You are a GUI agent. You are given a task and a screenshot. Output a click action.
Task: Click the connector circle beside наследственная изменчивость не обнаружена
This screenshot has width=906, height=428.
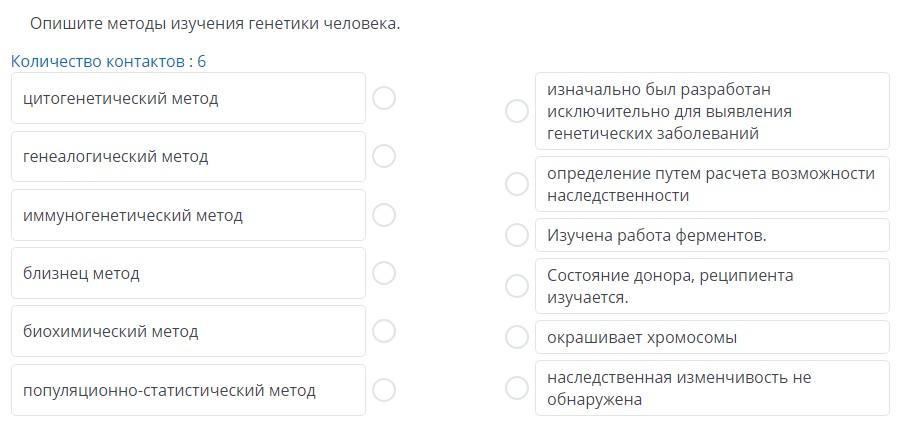click(x=517, y=388)
